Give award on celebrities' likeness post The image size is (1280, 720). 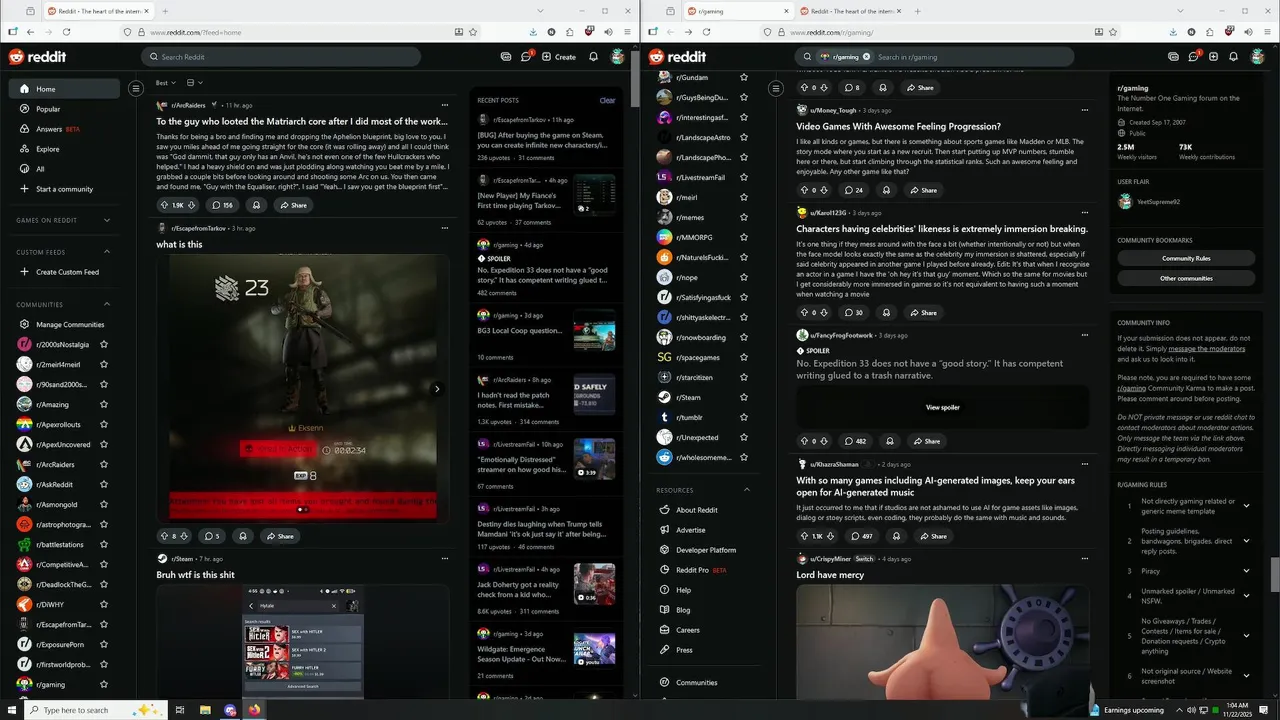click(886, 313)
